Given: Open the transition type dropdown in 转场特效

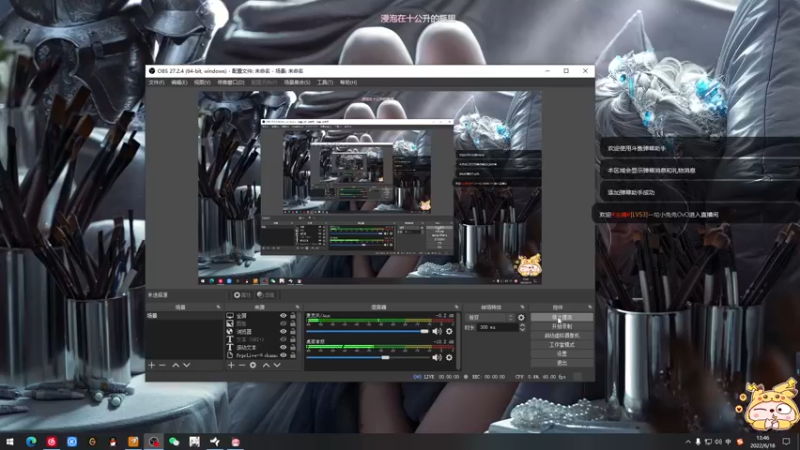Looking at the screenshot, I should click(489, 317).
